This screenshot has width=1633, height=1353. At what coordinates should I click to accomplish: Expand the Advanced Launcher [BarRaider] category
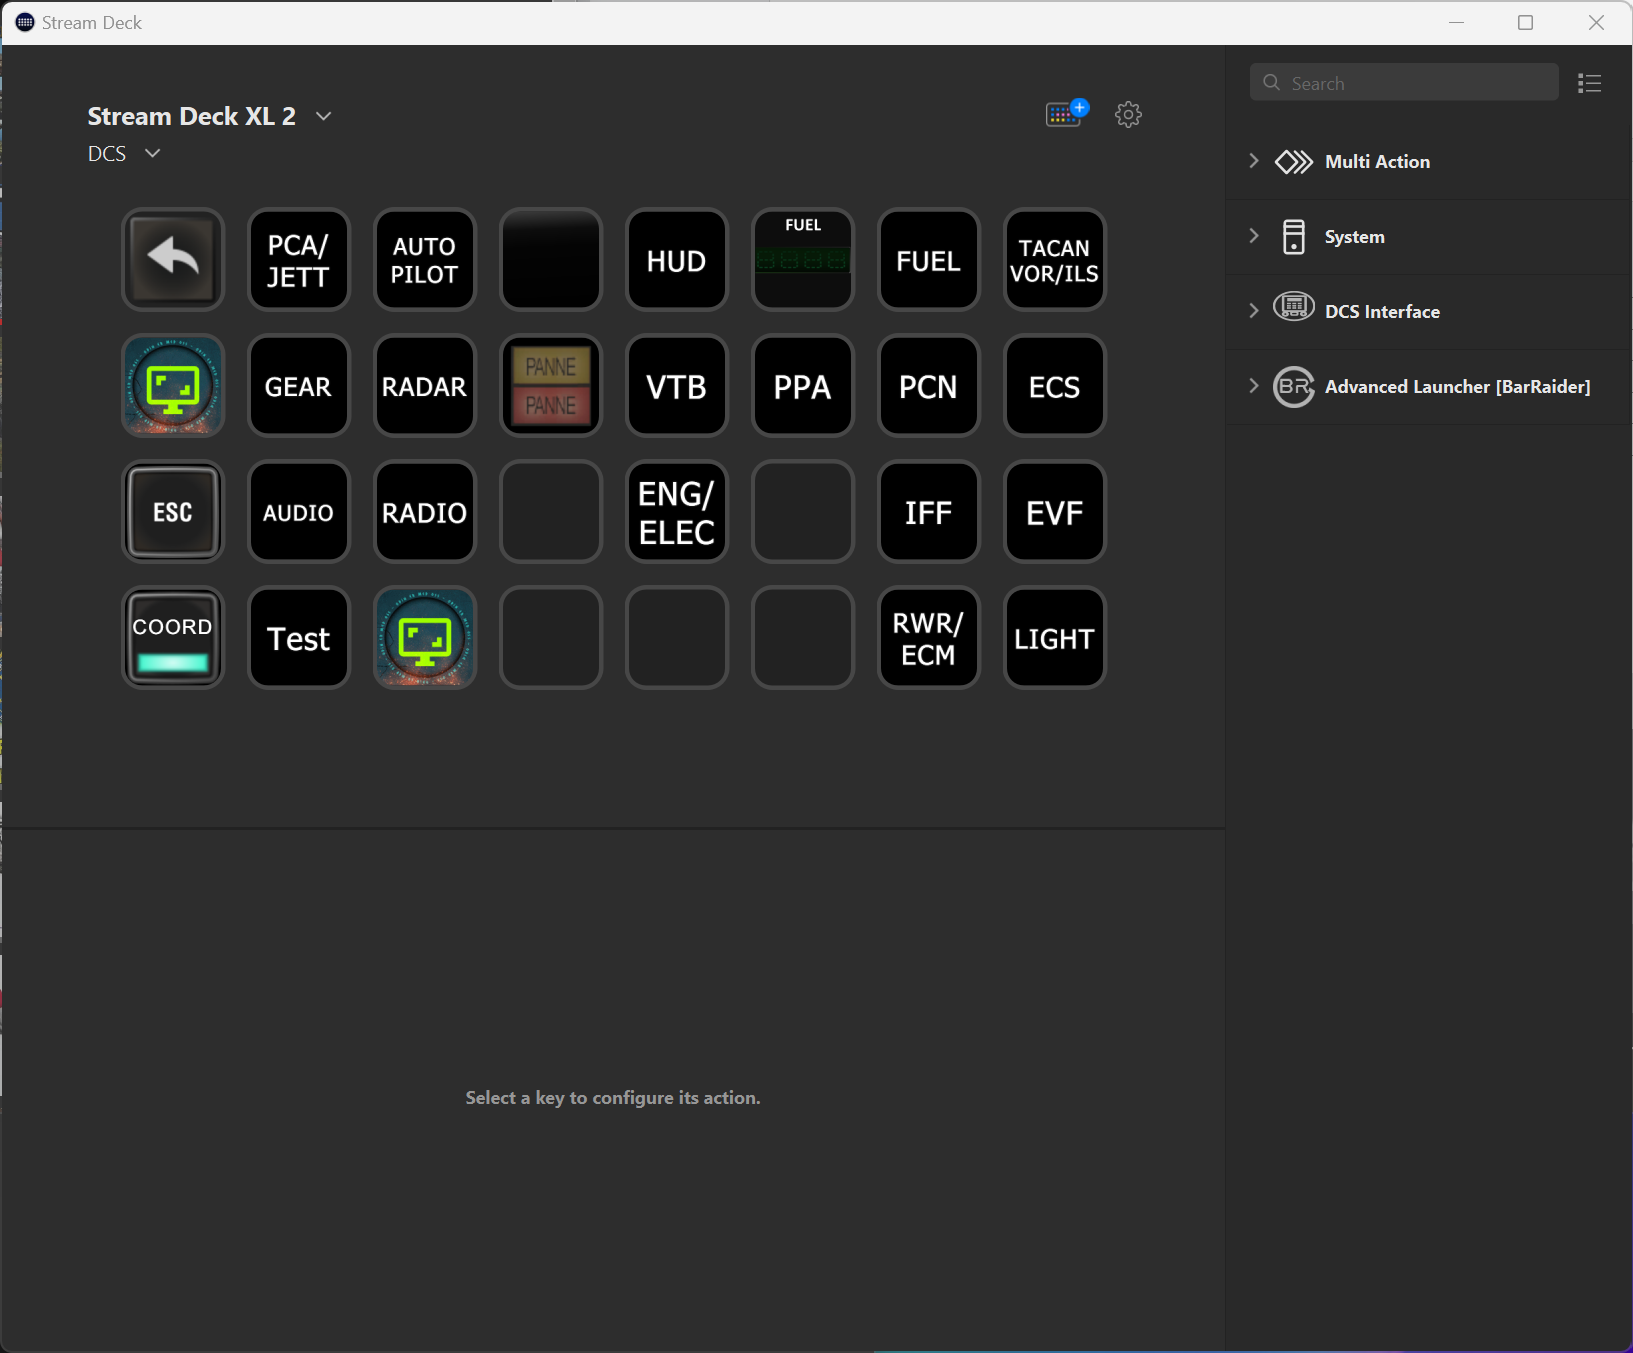(x=1254, y=386)
